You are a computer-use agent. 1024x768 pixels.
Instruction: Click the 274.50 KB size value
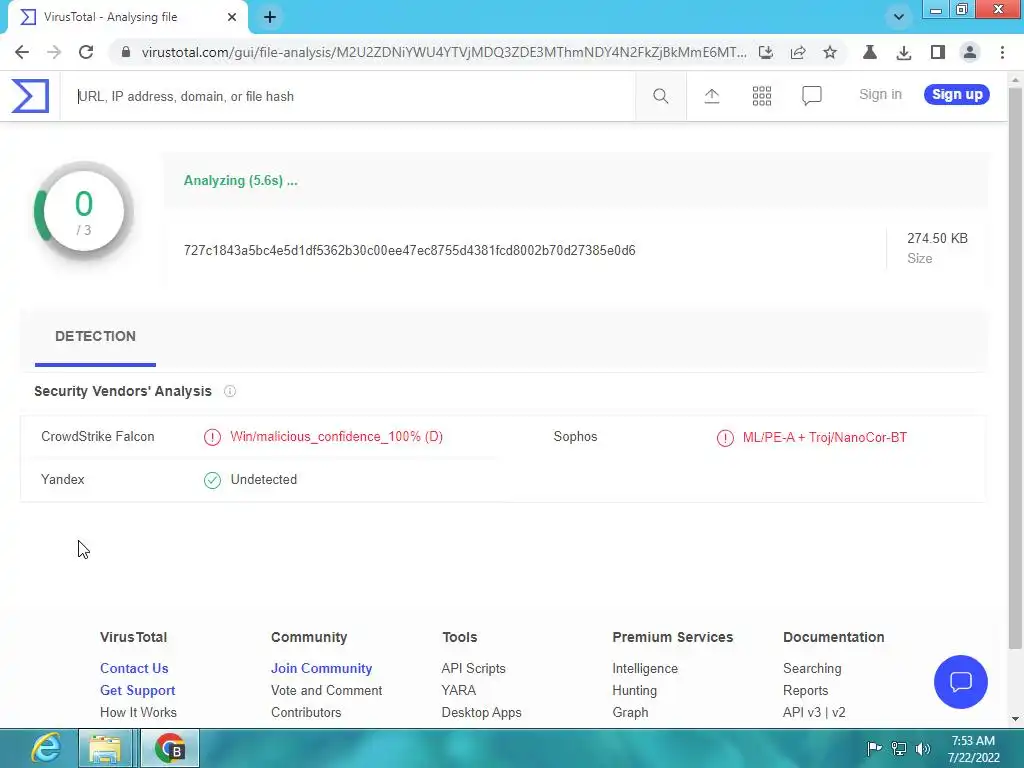click(937, 238)
